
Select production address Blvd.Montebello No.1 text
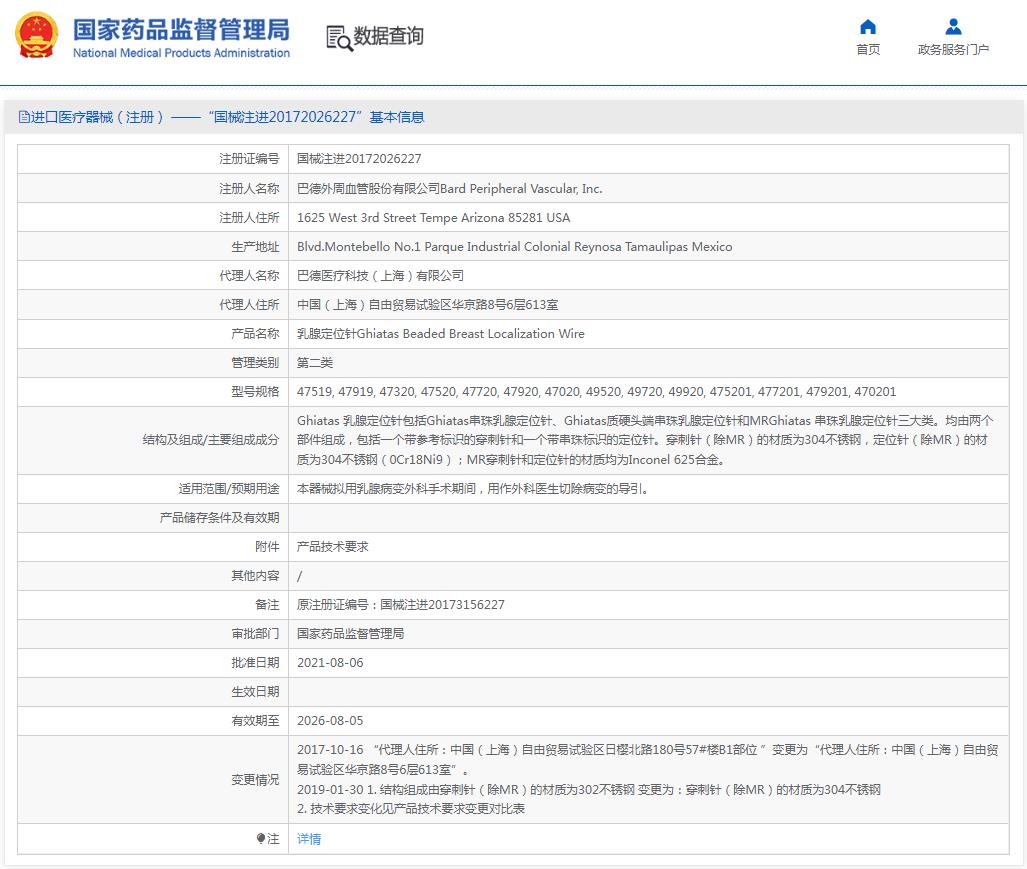514,246
